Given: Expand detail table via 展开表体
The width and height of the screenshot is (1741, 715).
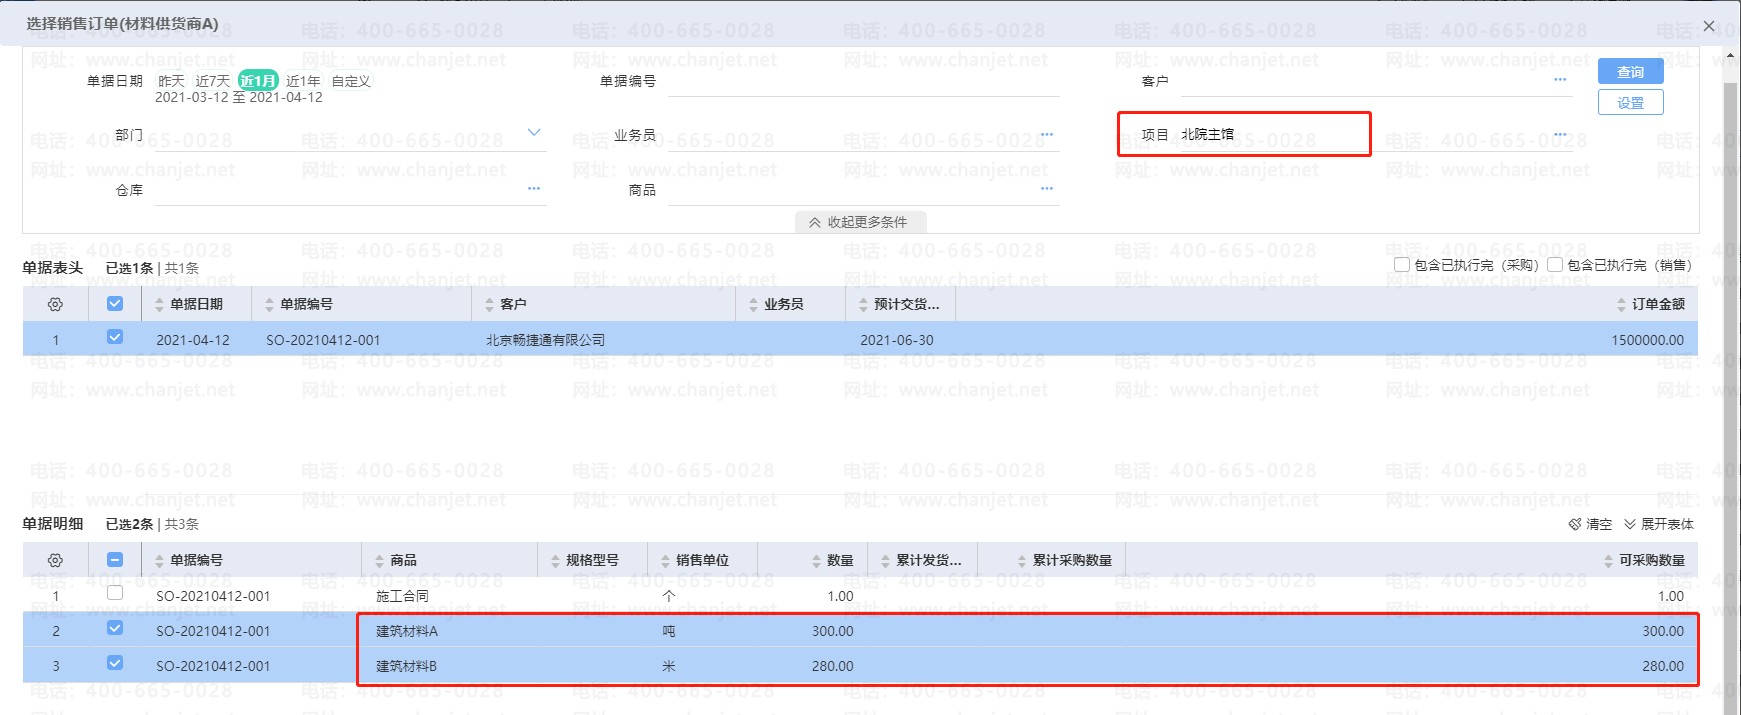Looking at the screenshot, I should pos(1659,524).
